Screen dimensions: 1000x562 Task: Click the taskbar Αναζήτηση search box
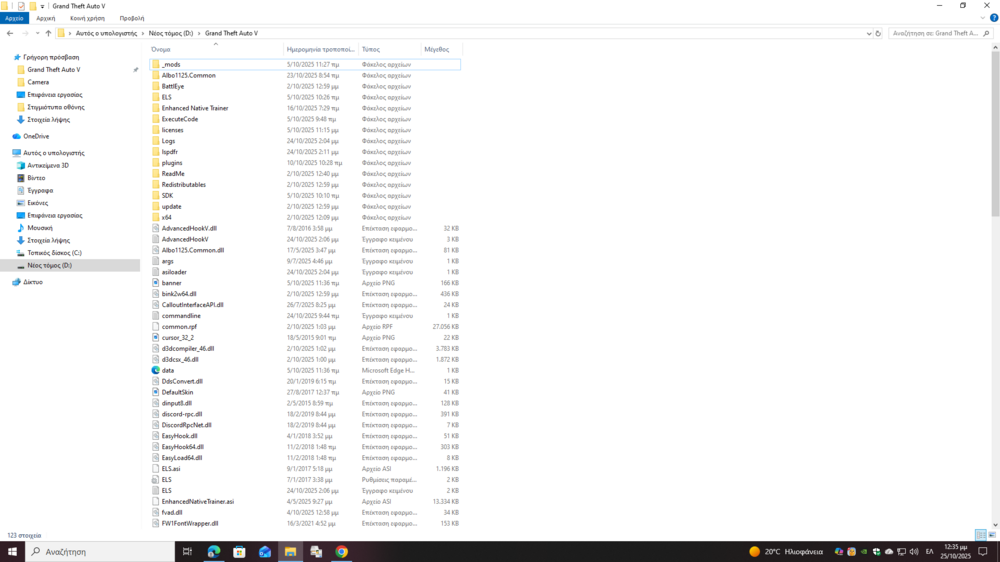(100, 552)
